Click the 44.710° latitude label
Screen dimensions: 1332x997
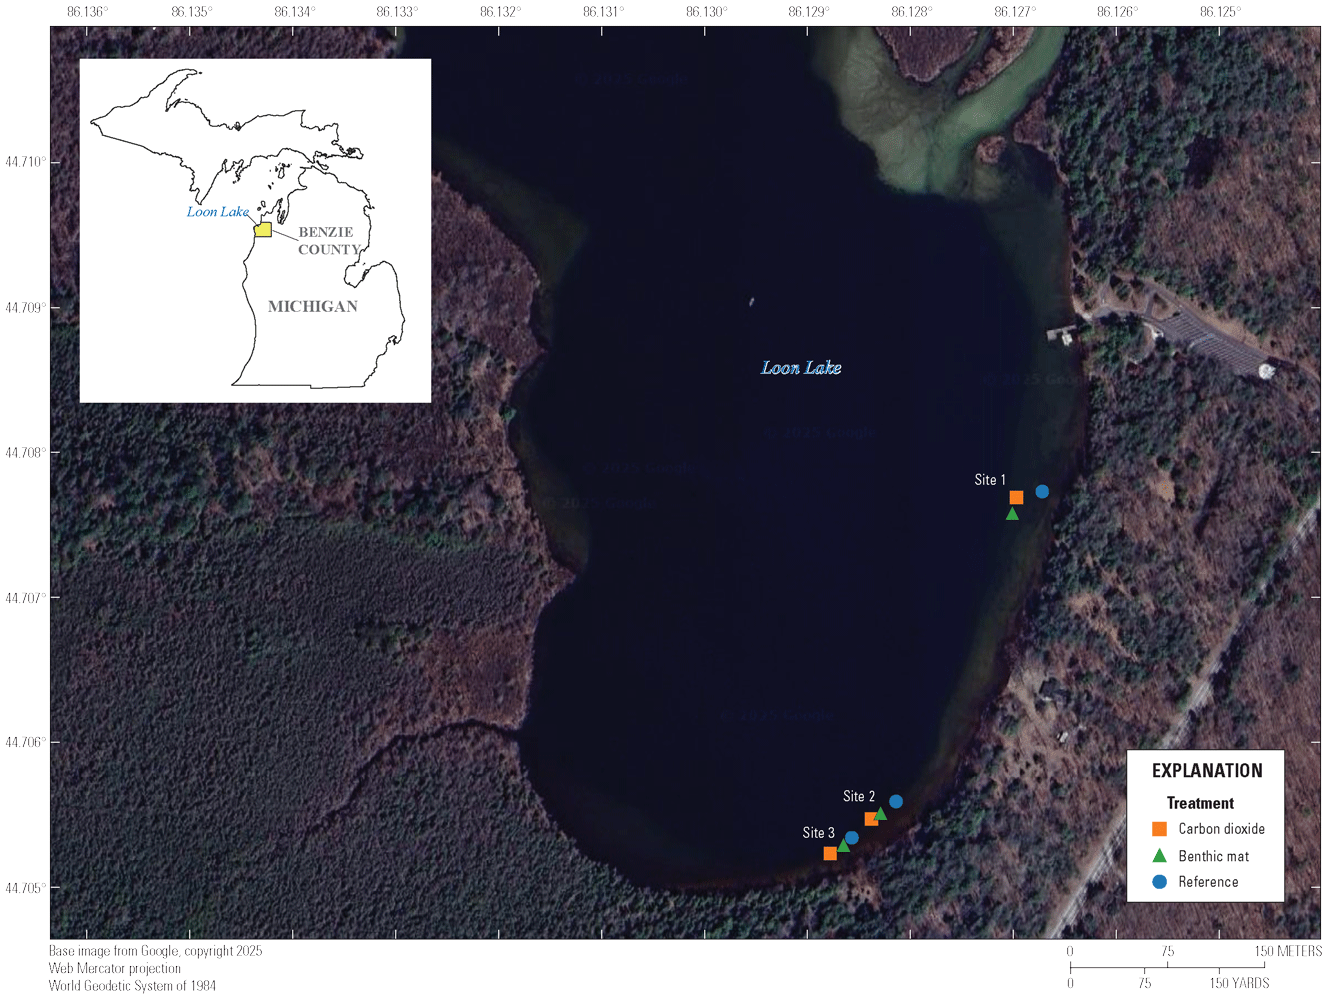click(x=24, y=162)
